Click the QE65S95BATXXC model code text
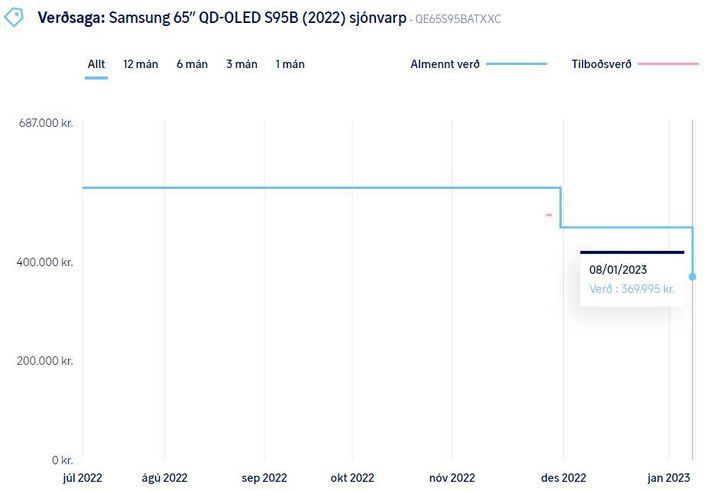The width and height of the screenshot is (713, 491). pyautogui.click(x=458, y=20)
